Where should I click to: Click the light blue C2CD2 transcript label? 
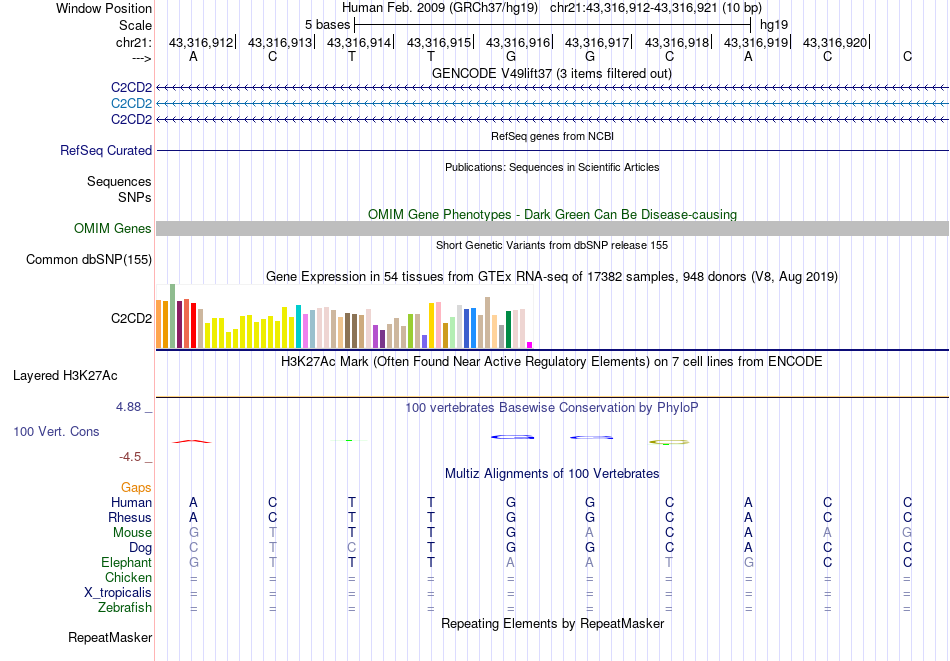click(131, 104)
